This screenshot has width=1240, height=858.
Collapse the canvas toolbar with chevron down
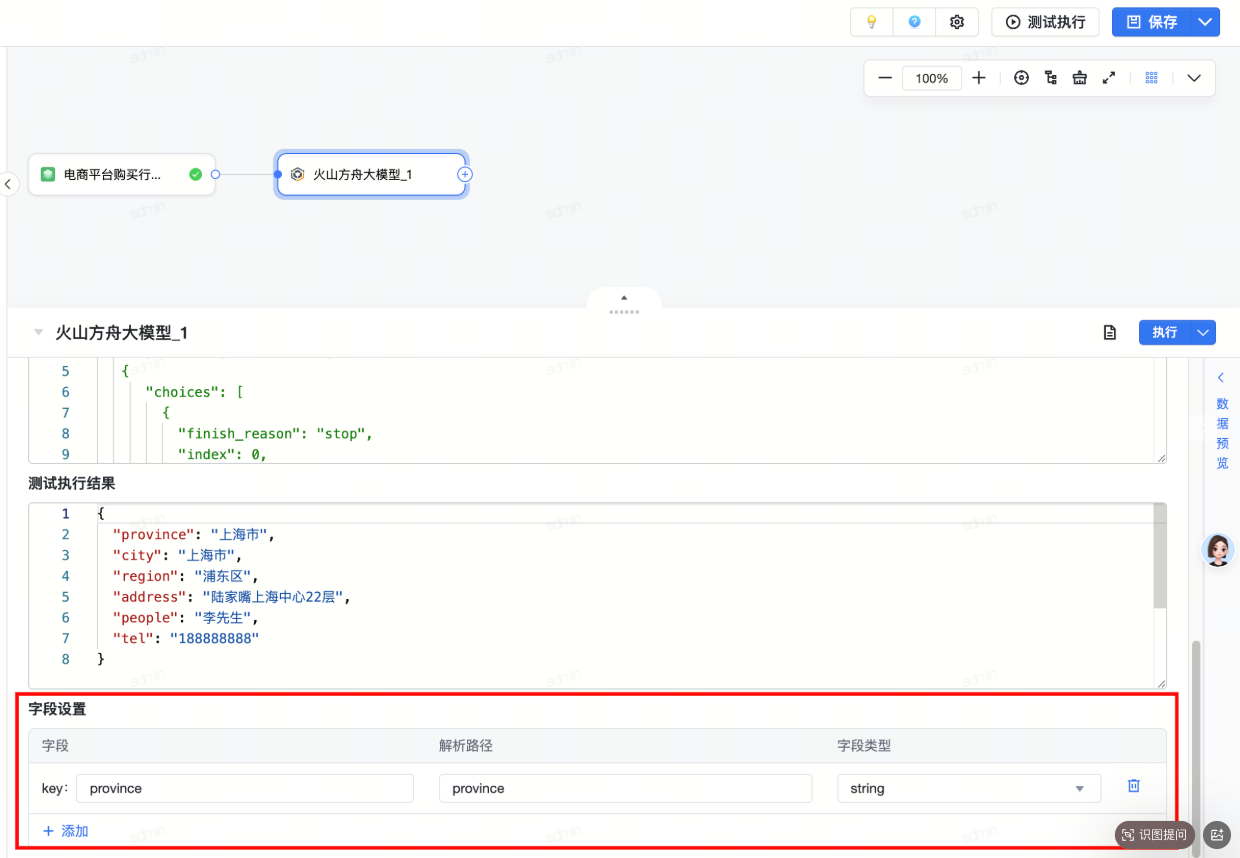point(1194,78)
